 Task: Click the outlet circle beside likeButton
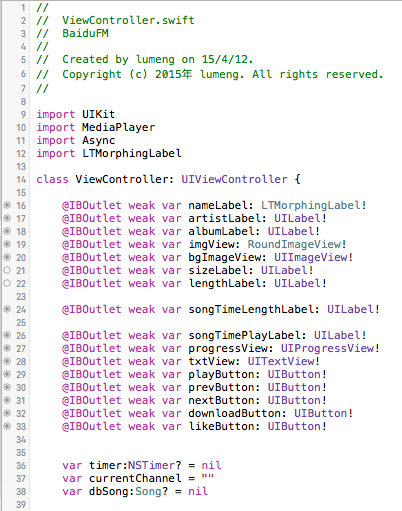click(7, 426)
